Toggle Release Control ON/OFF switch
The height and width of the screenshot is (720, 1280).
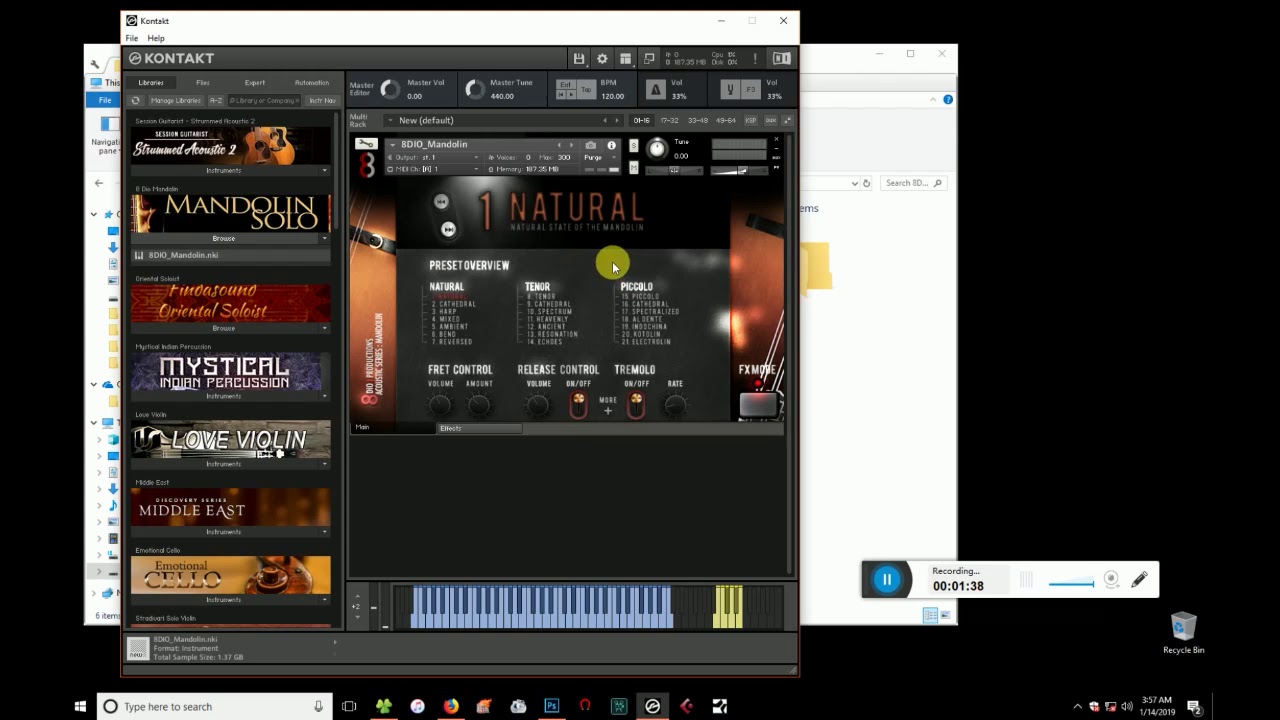pos(578,404)
